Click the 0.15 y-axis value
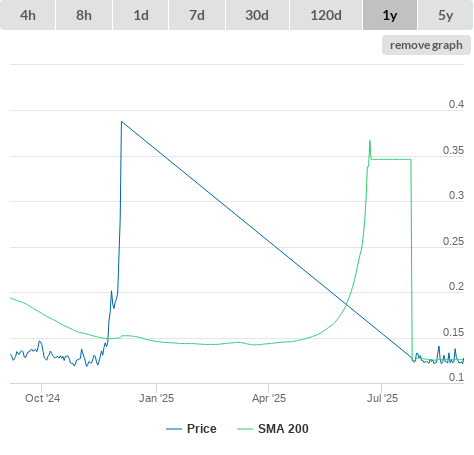The height and width of the screenshot is (455, 474). click(x=453, y=332)
